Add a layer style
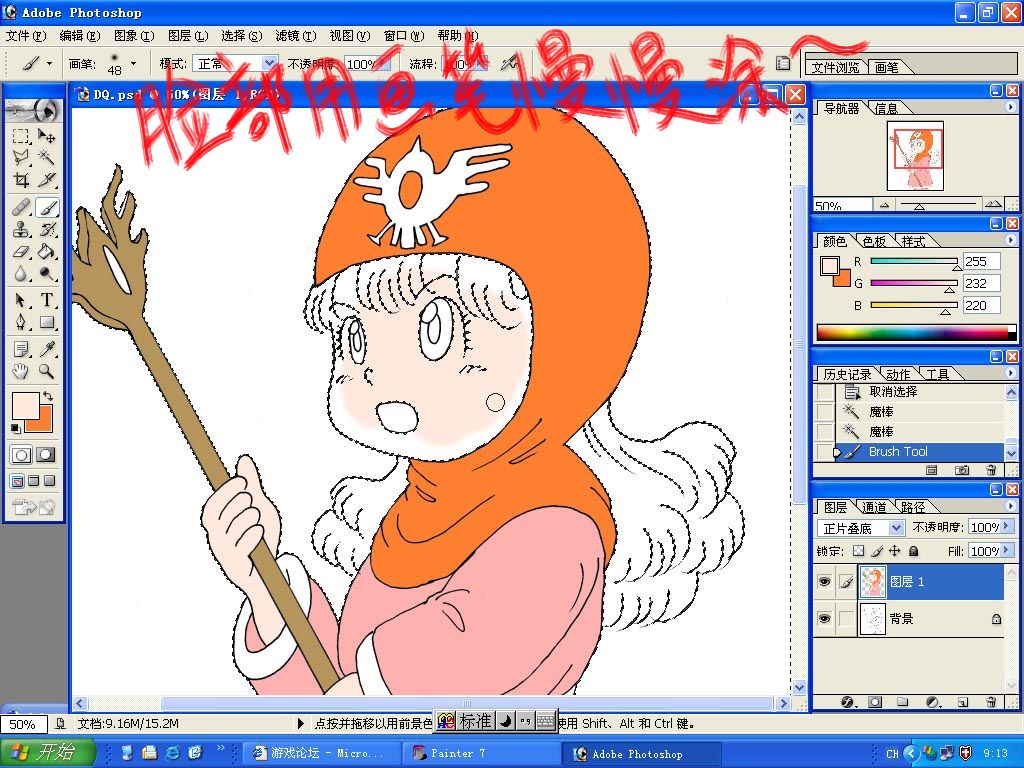1024x768 pixels. 847,702
